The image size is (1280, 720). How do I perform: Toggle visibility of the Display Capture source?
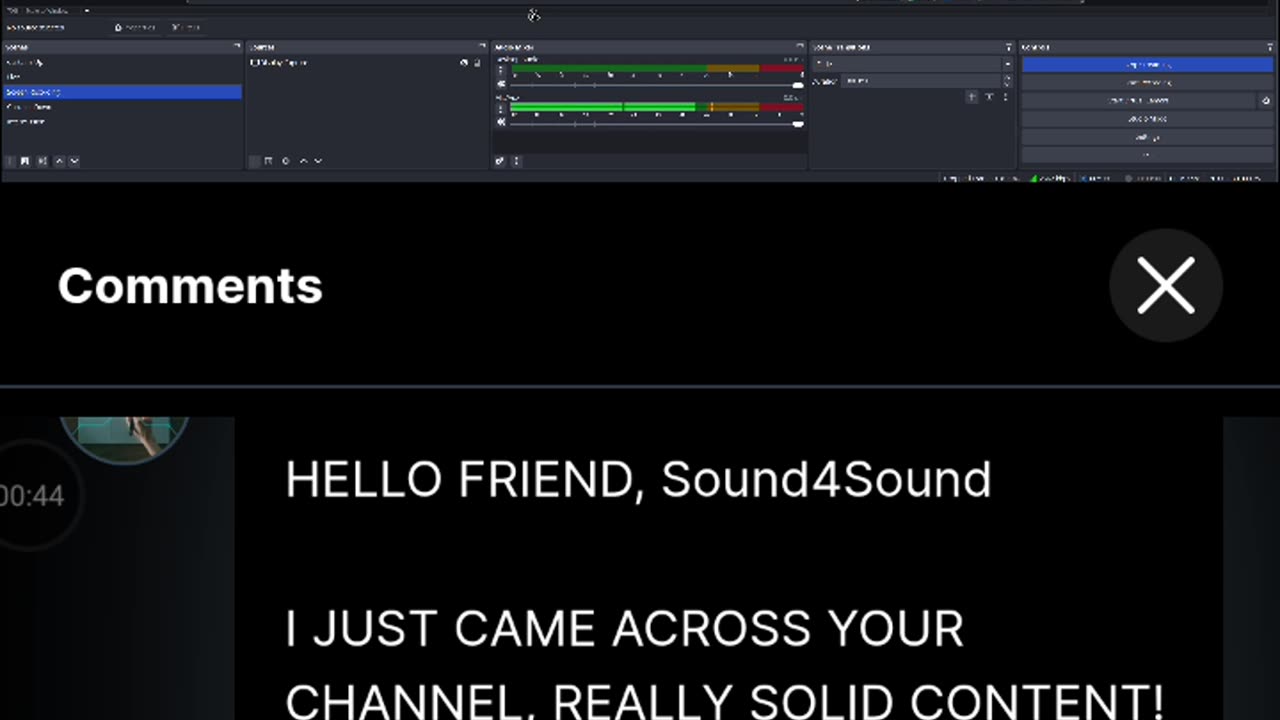pos(464,63)
